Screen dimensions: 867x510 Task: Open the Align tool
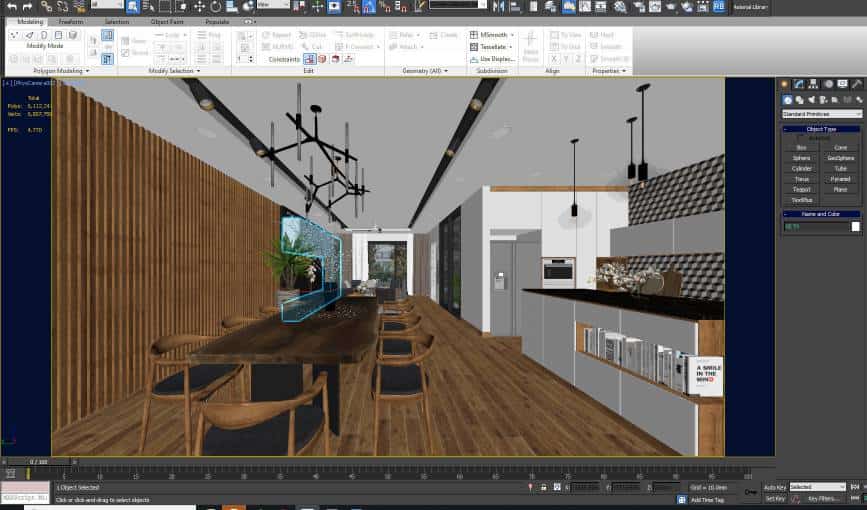(x=515, y=7)
